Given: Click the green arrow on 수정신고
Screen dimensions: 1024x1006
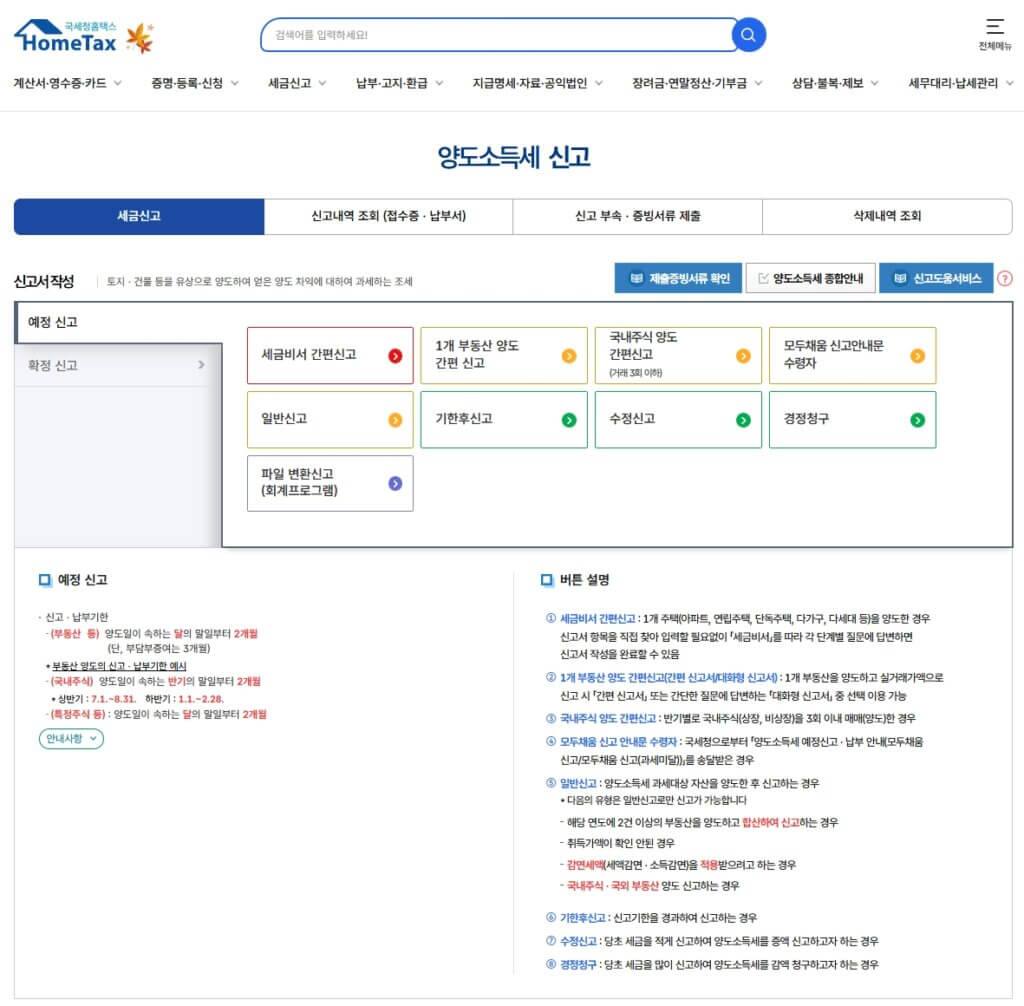Looking at the screenshot, I should tap(743, 420).
